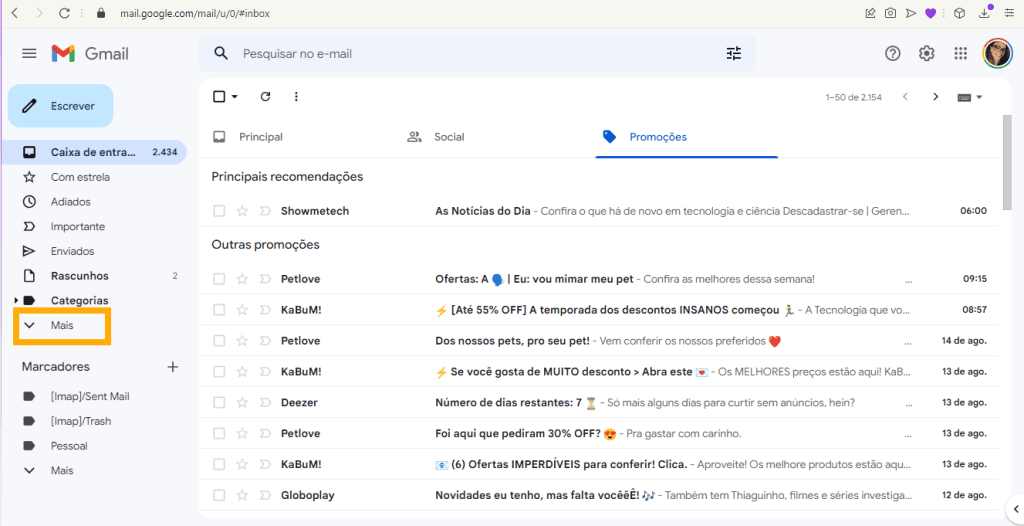Click the purple heart browser icon
Image resolution: width=1024 pixels, height=526 pixels.
(931, 13)
